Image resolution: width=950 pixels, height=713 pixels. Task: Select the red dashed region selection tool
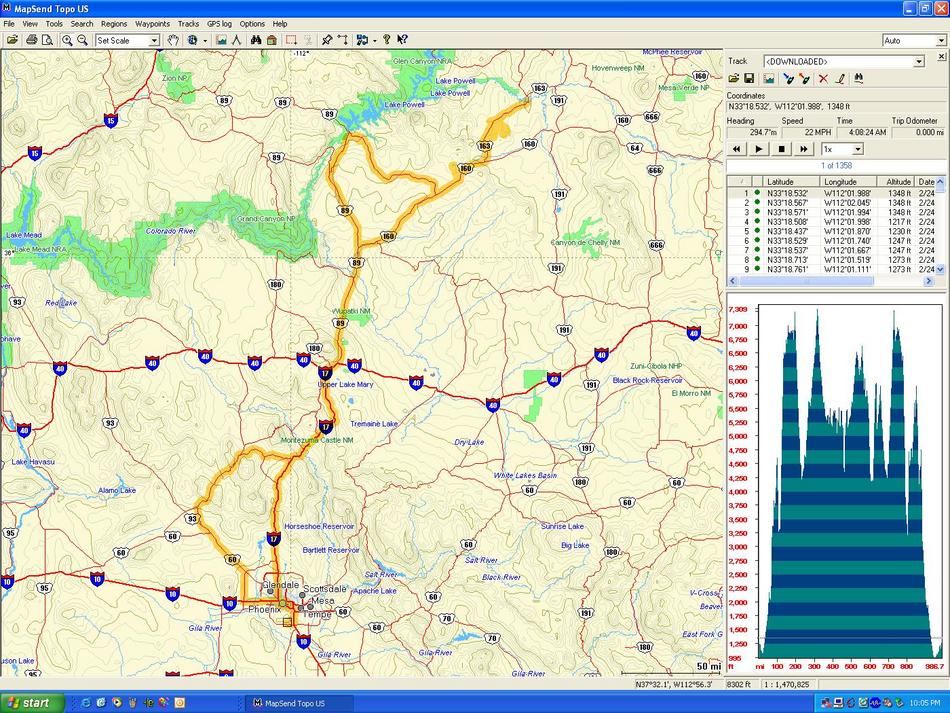pos(291,40)
